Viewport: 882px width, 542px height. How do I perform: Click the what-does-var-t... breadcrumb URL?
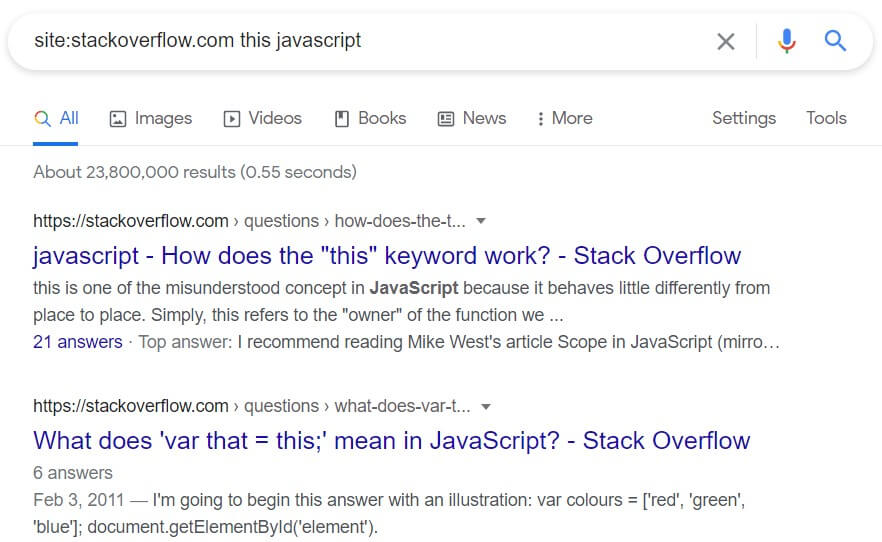(x=251, y=406)
